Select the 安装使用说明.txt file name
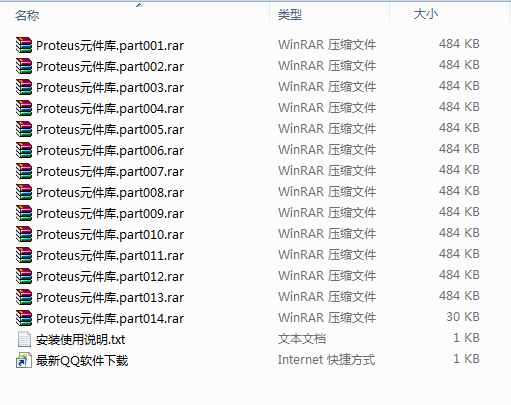This screenshot has width=511, height=405. pyautogui.click(x=80, y=340)
